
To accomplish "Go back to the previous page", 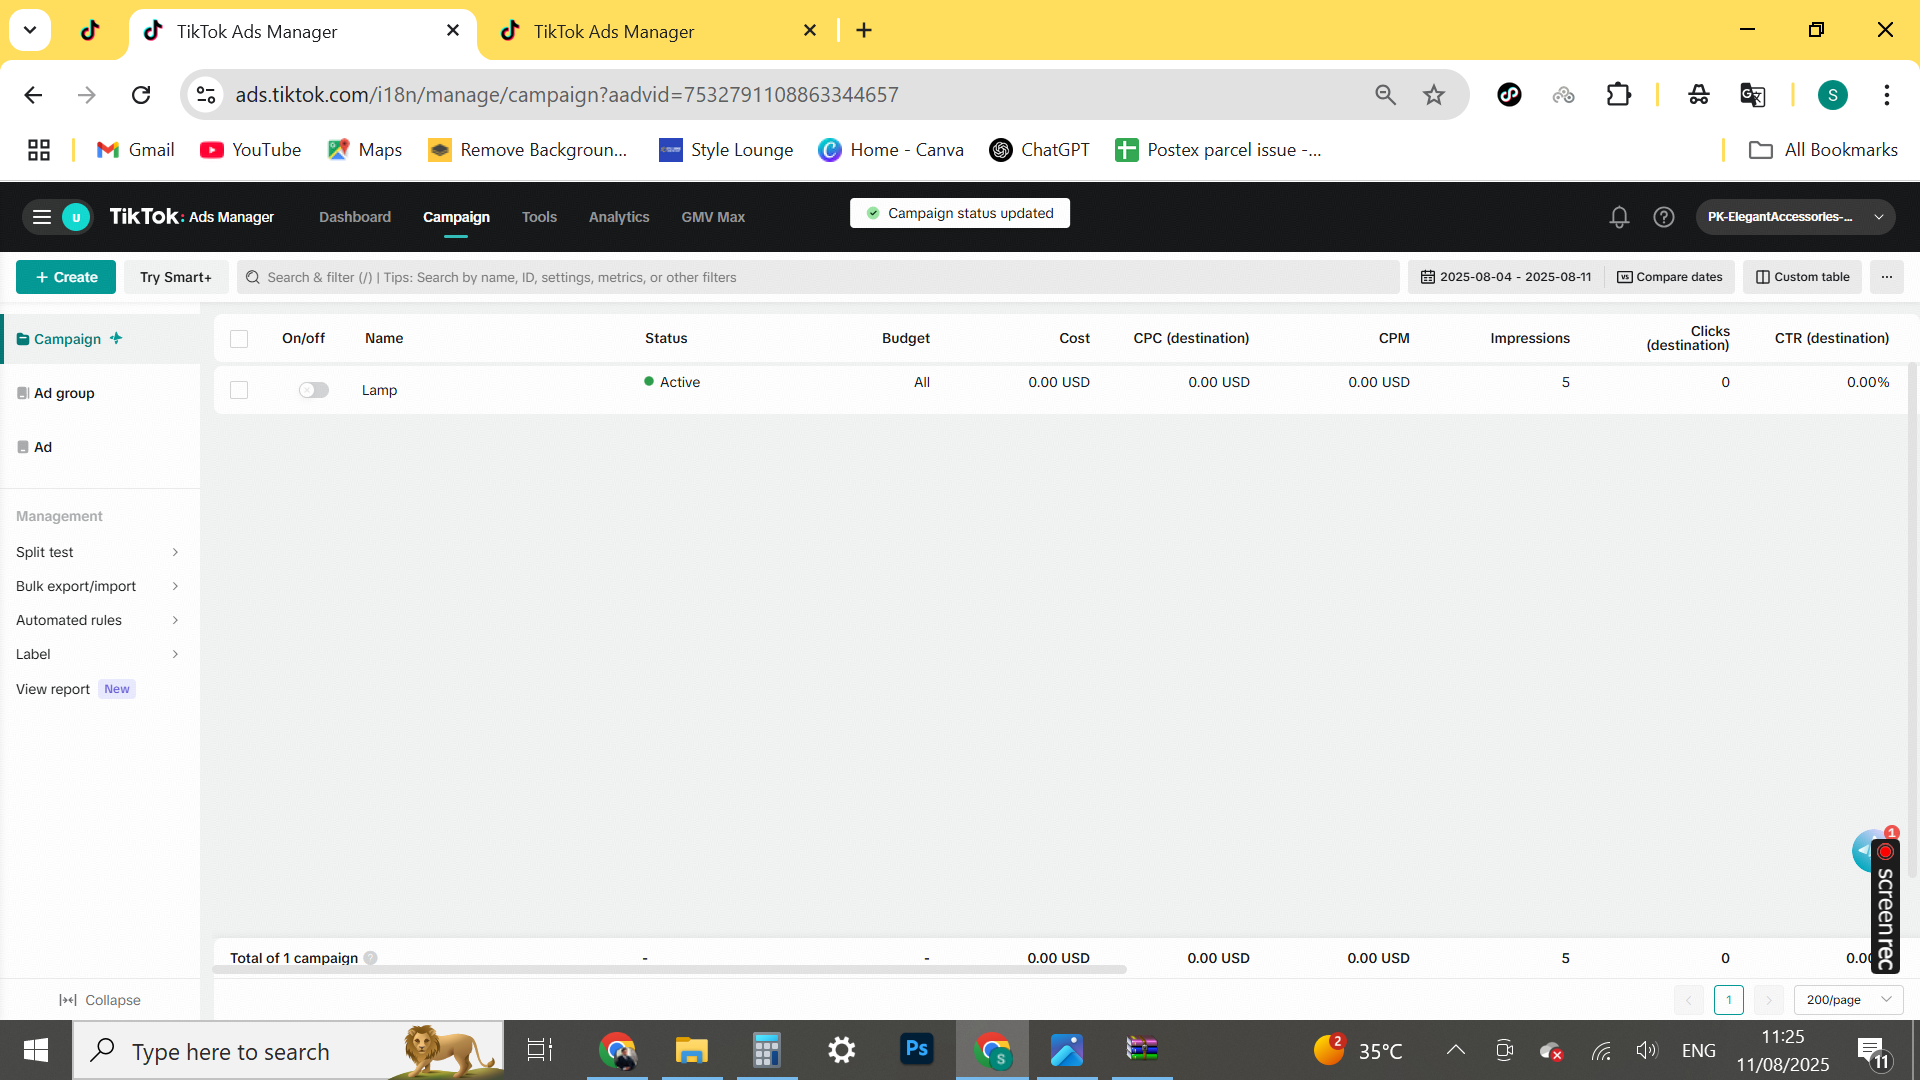I will click(33, 95).
